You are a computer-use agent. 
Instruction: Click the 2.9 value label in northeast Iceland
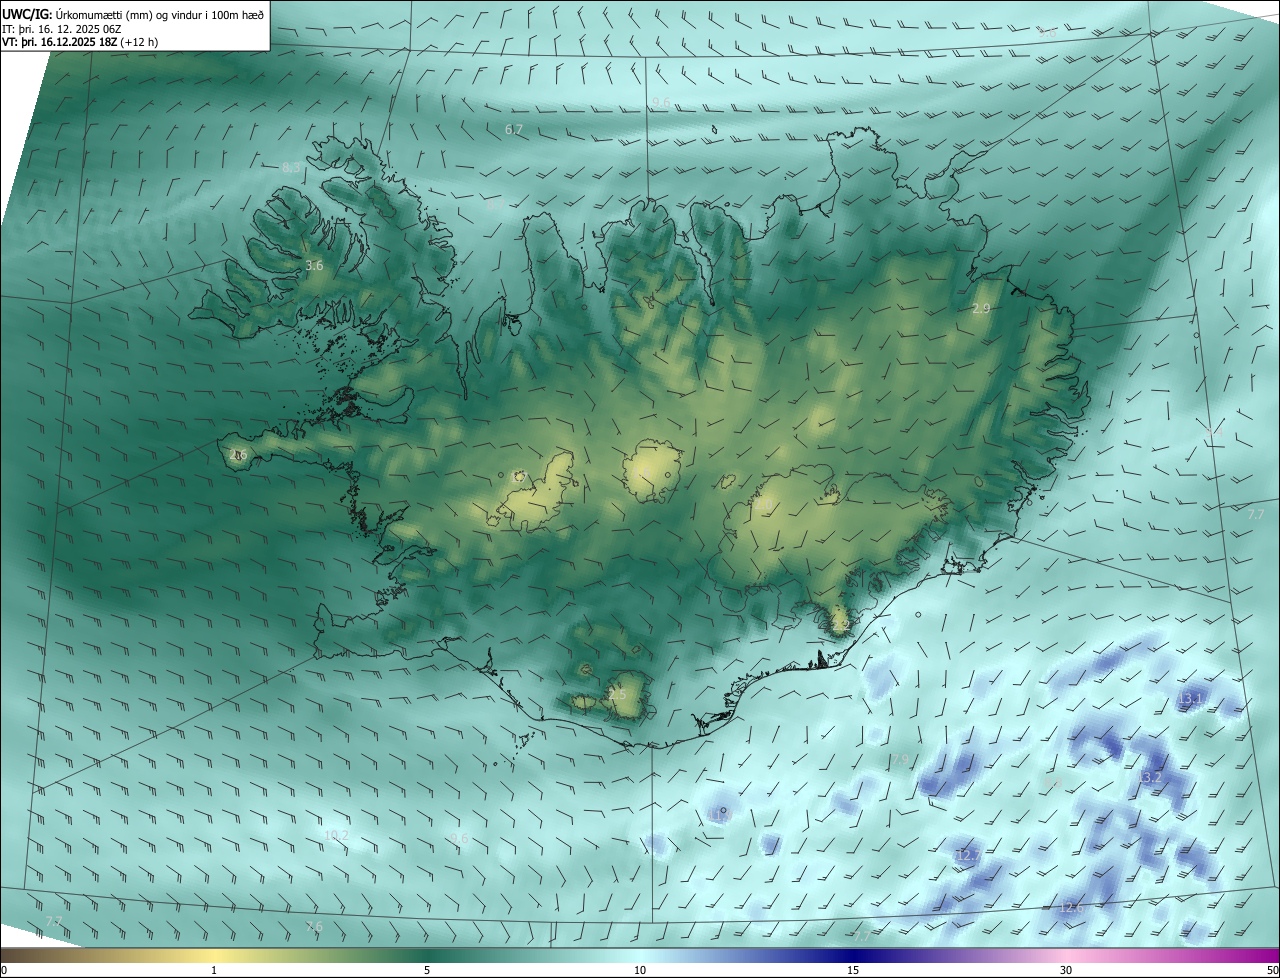pyautogui.click(x=981, y=309)
